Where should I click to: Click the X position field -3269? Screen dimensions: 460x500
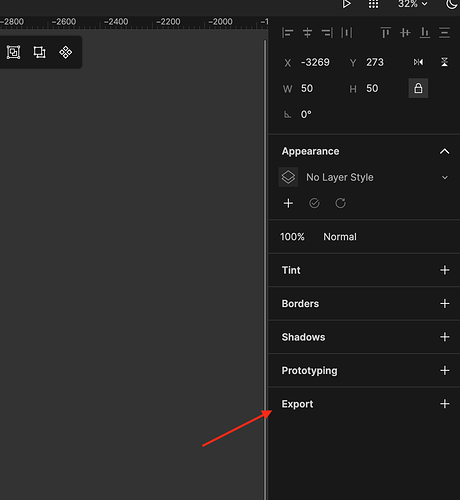[x=315, y=62]
